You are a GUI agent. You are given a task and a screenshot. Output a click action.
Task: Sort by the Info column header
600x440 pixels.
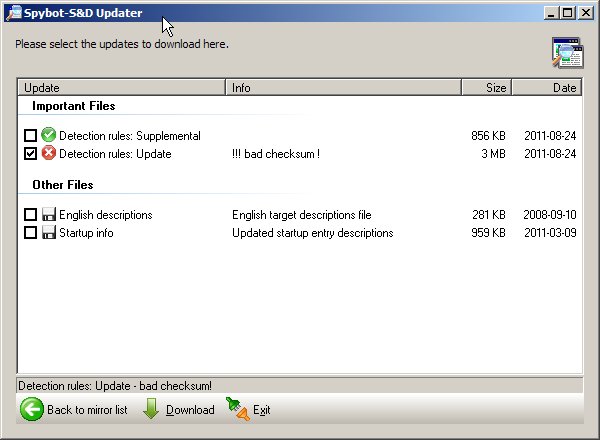pyautogui.click(x=343, y=88)
